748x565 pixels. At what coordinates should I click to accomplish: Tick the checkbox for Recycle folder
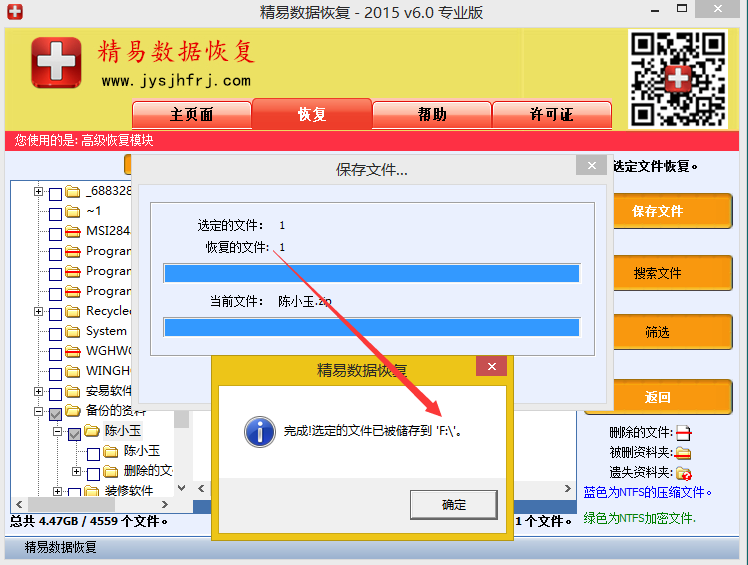(55, 314)
